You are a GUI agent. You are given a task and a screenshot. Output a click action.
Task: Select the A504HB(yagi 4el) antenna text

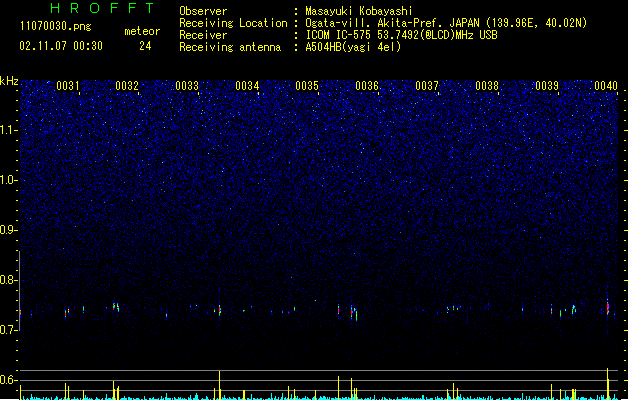353,47
